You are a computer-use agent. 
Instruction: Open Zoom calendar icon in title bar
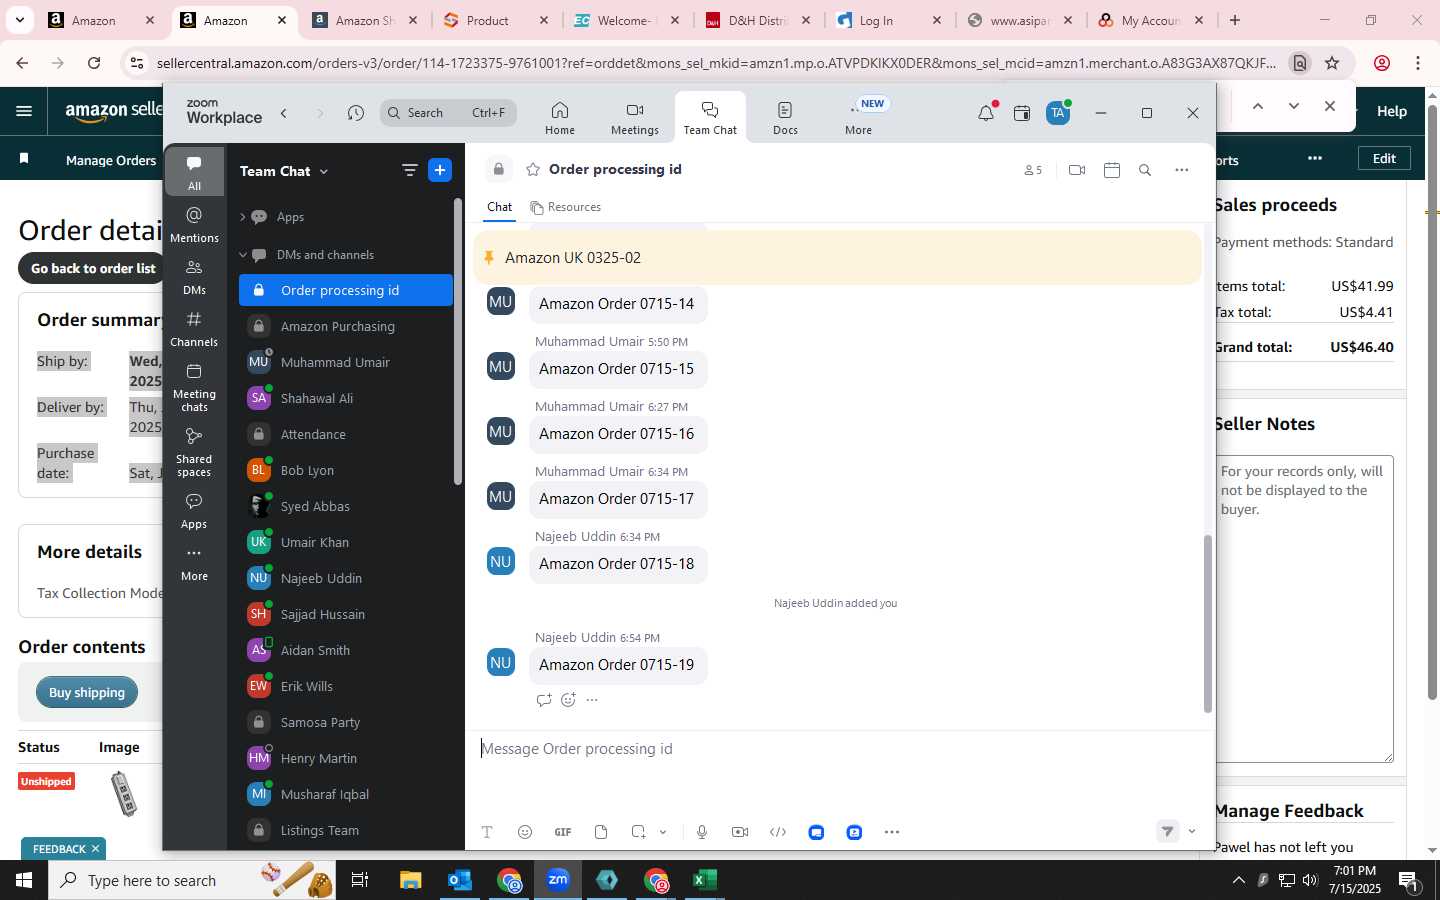[1022, 113]
